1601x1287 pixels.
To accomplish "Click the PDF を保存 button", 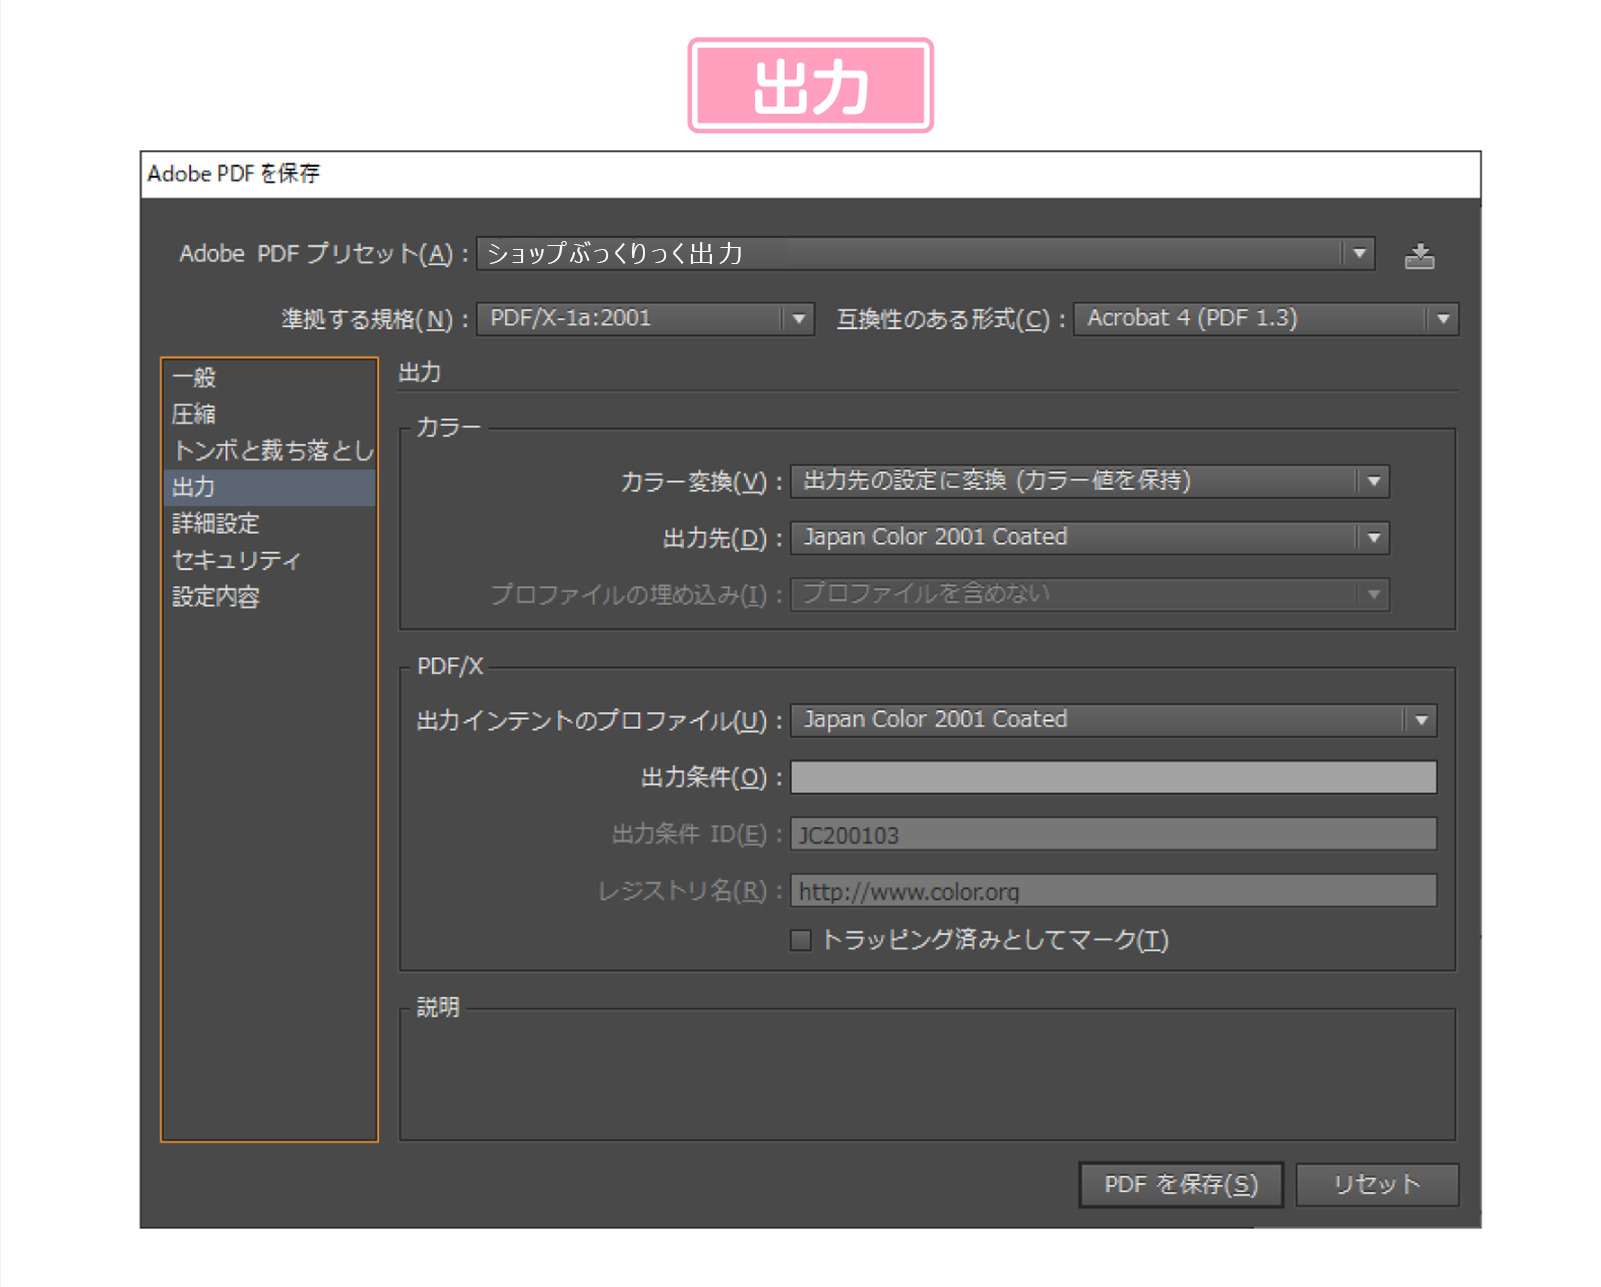I will (x=1180, y=1185).
